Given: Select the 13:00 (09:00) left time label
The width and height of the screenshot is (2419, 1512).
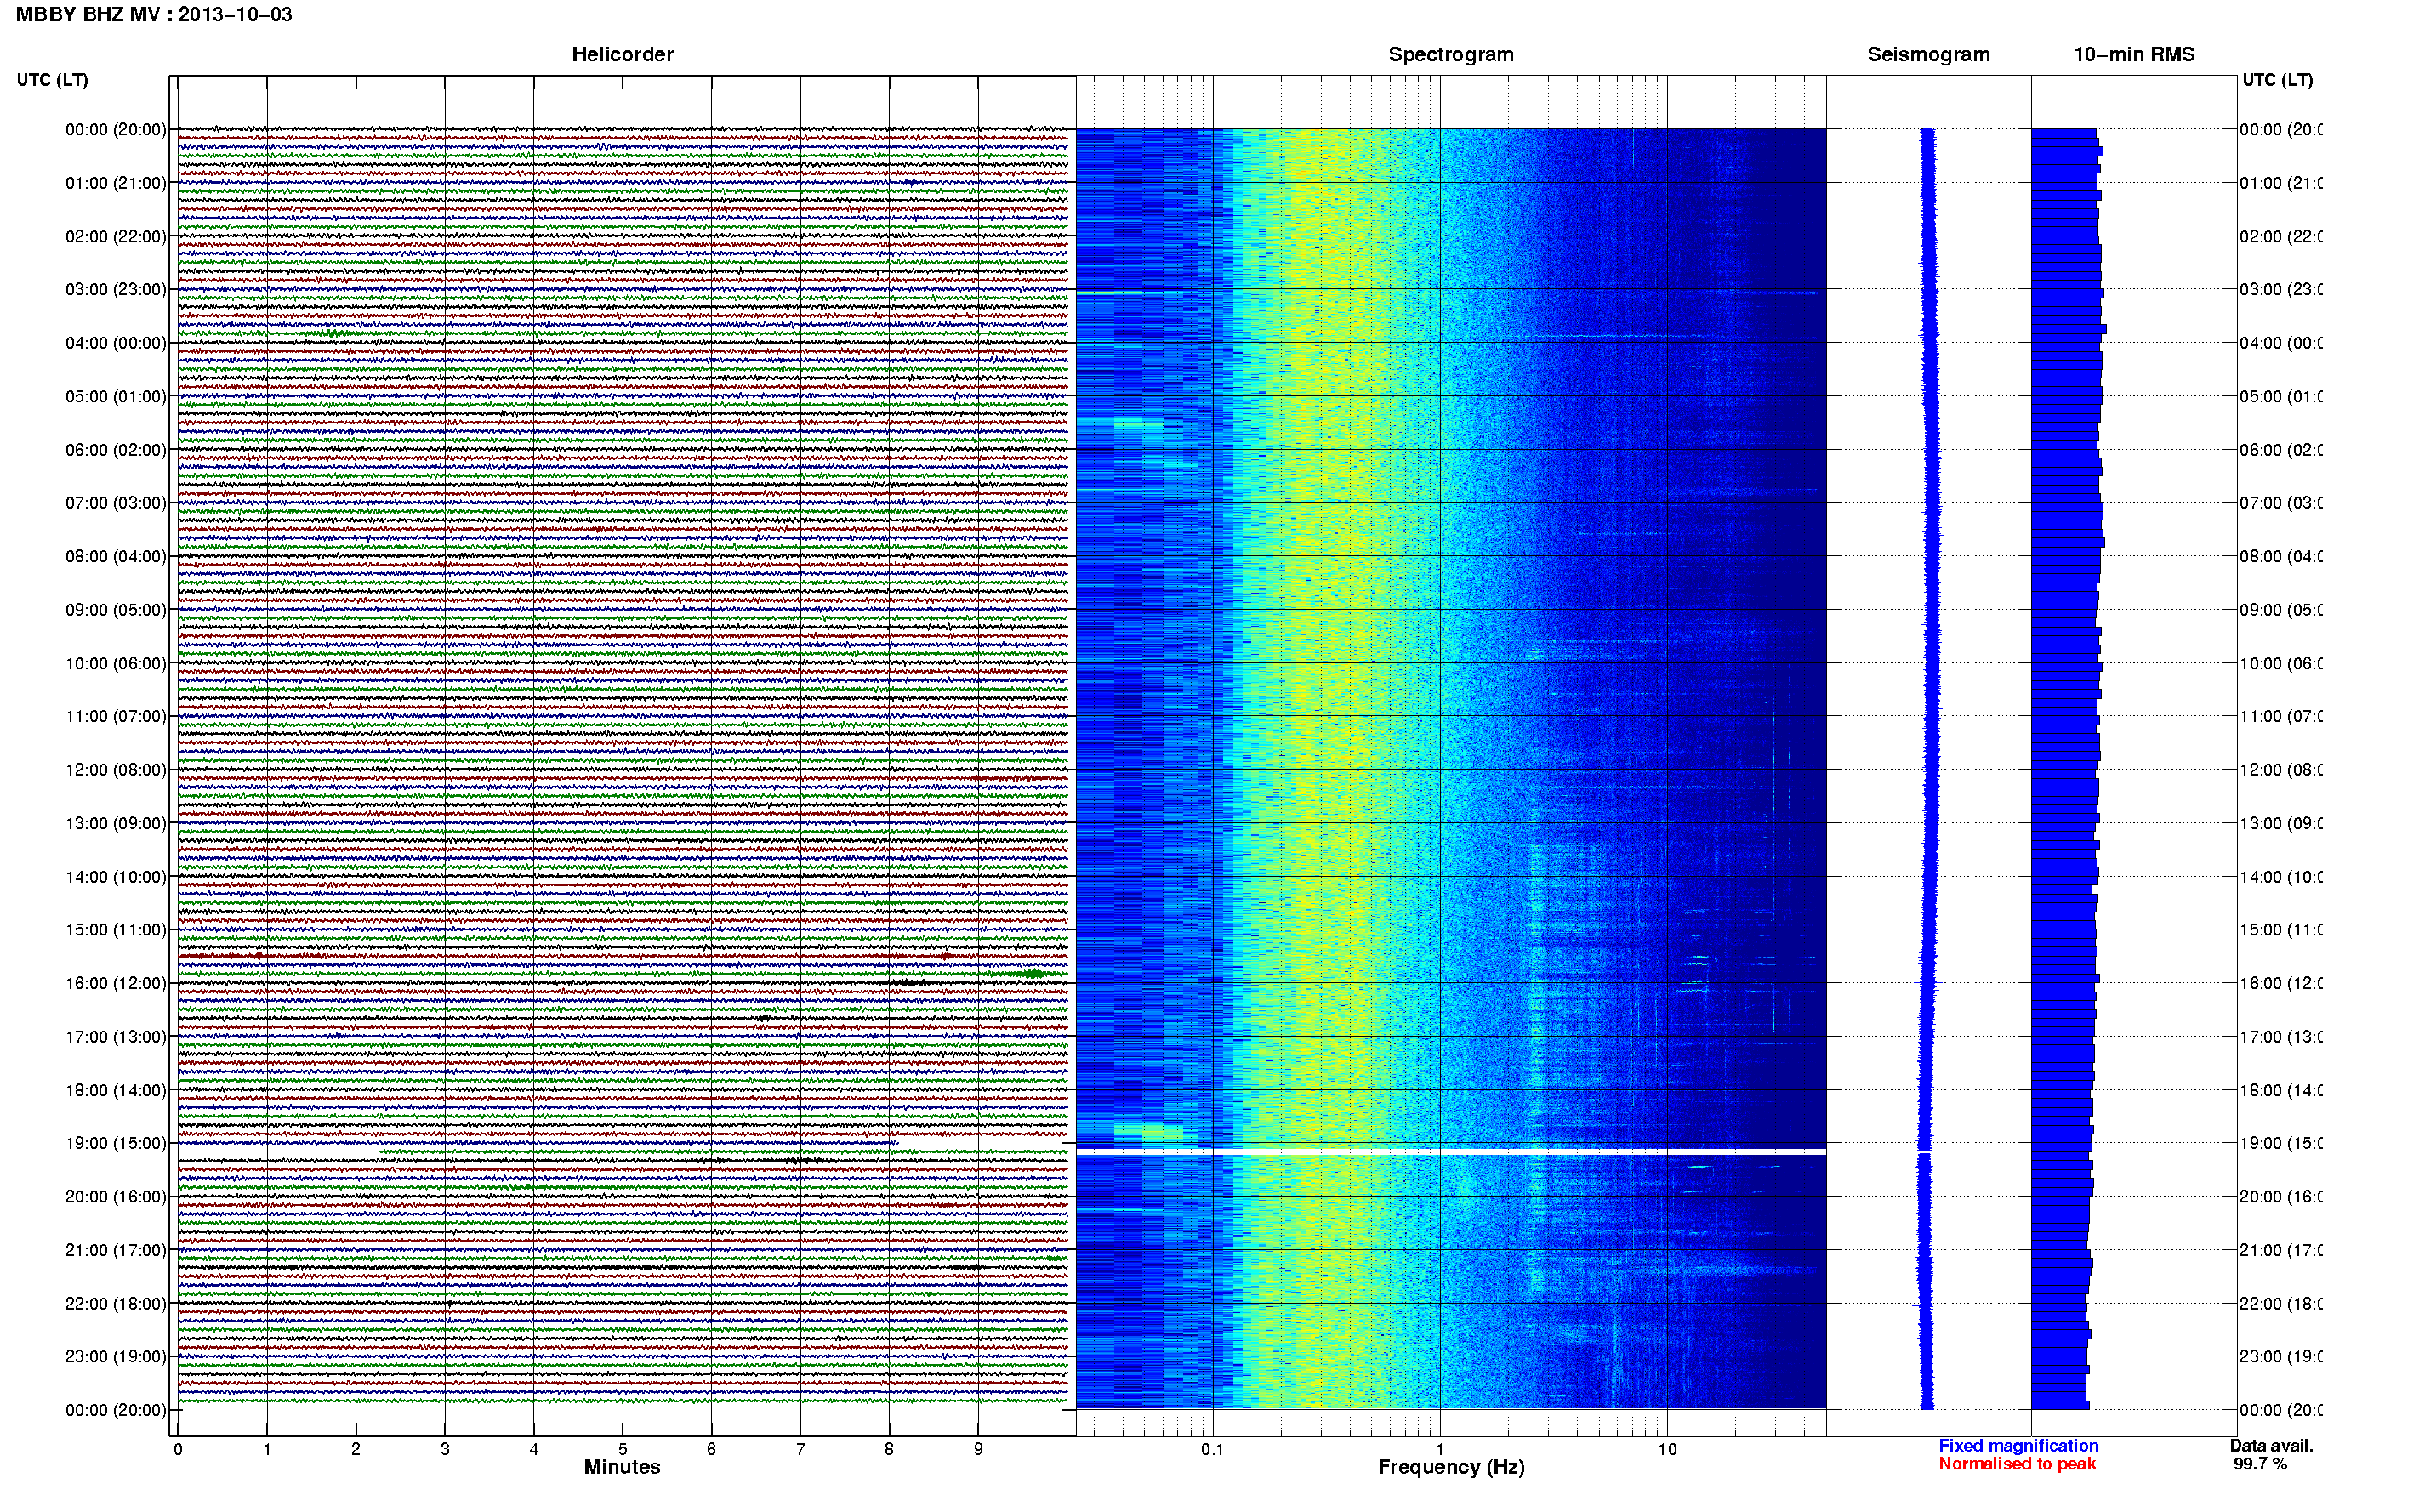Looking at the screenshot, I should point(116,823).
